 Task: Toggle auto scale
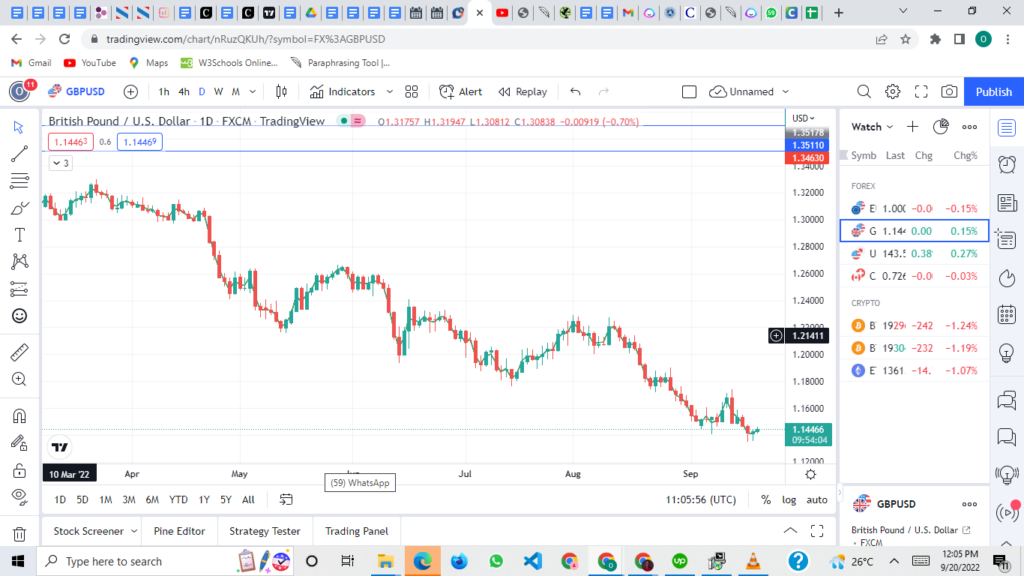point(816,500)
